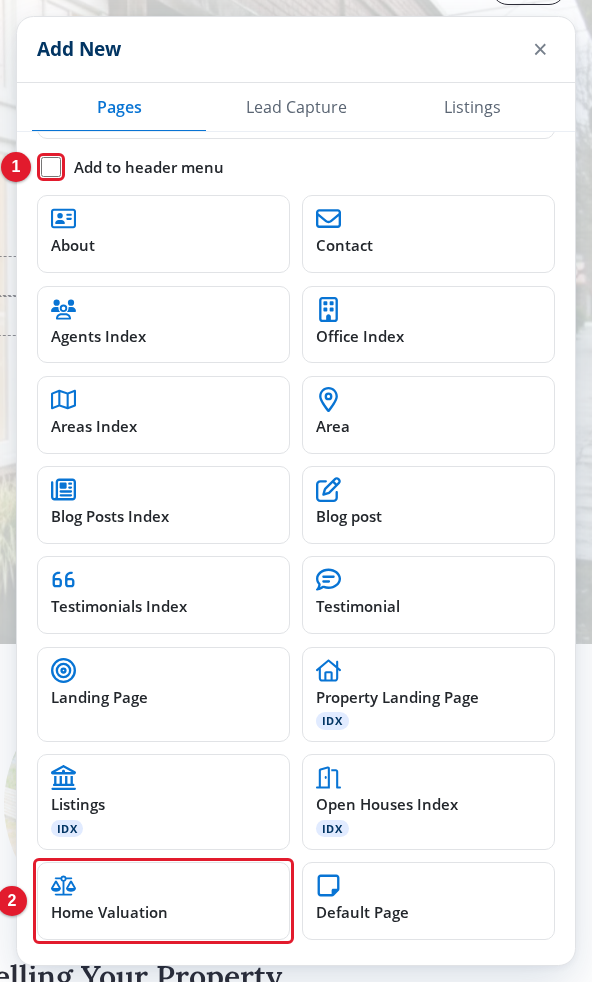Click the Blog post pencil edit icon
Screen dimensions: 592x982
click(x=328, y=490)
